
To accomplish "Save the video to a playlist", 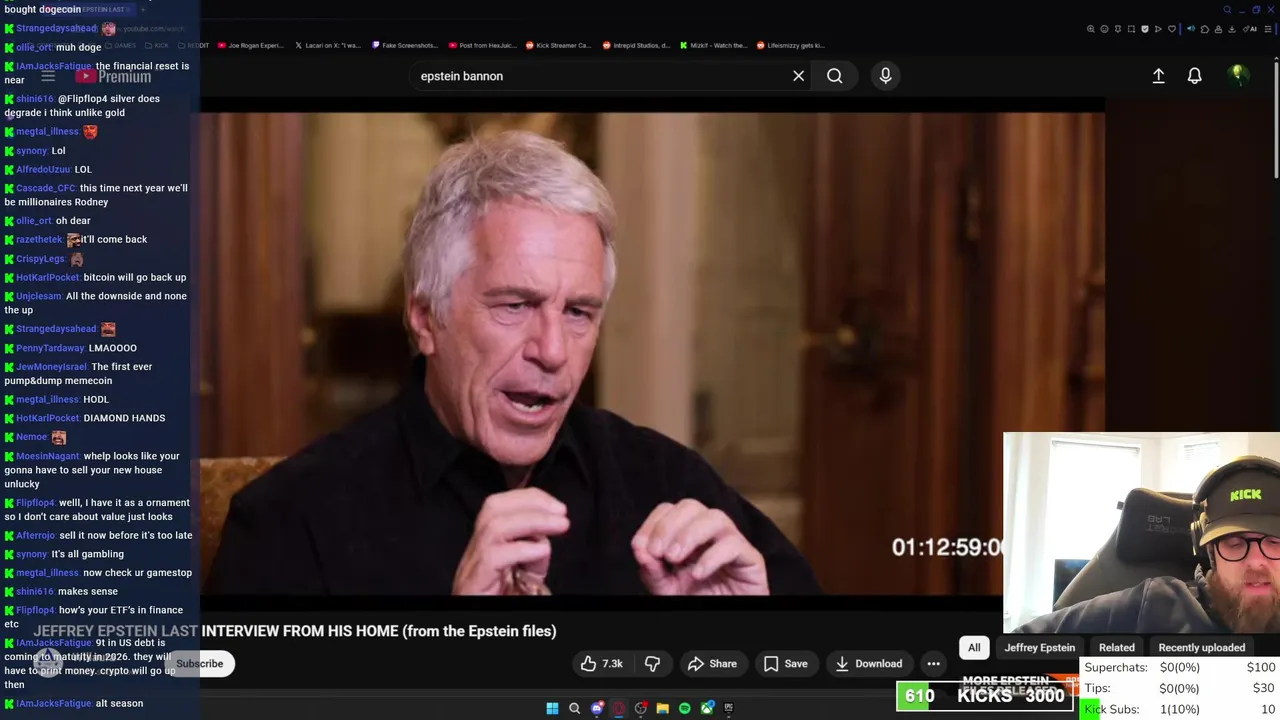I will coord(785,664).
